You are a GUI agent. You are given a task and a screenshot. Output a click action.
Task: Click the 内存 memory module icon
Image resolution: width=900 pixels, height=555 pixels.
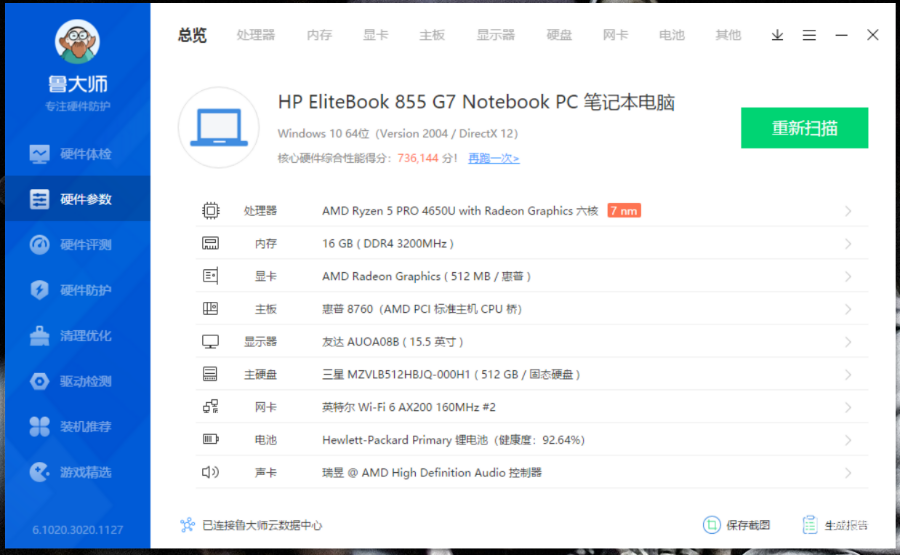click(211, 243)
